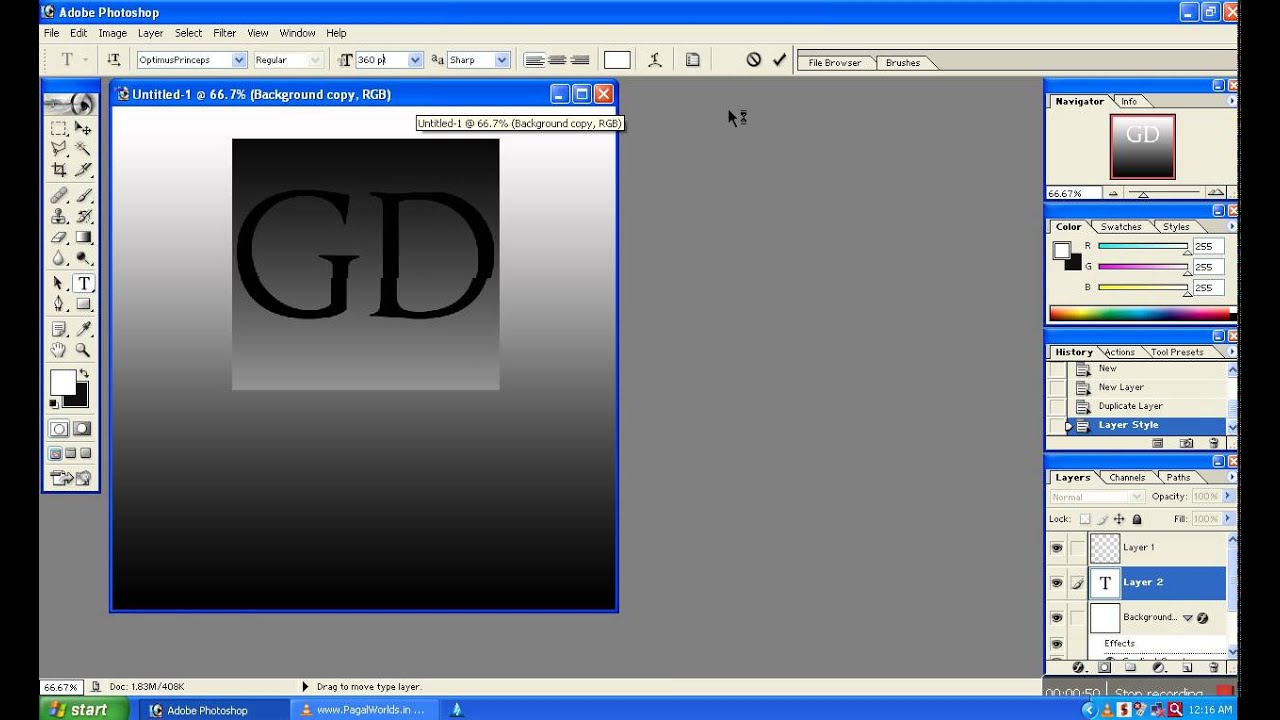
Task: Toggle the Character and Paragraph palettes icon
Action: click(692, 60)
